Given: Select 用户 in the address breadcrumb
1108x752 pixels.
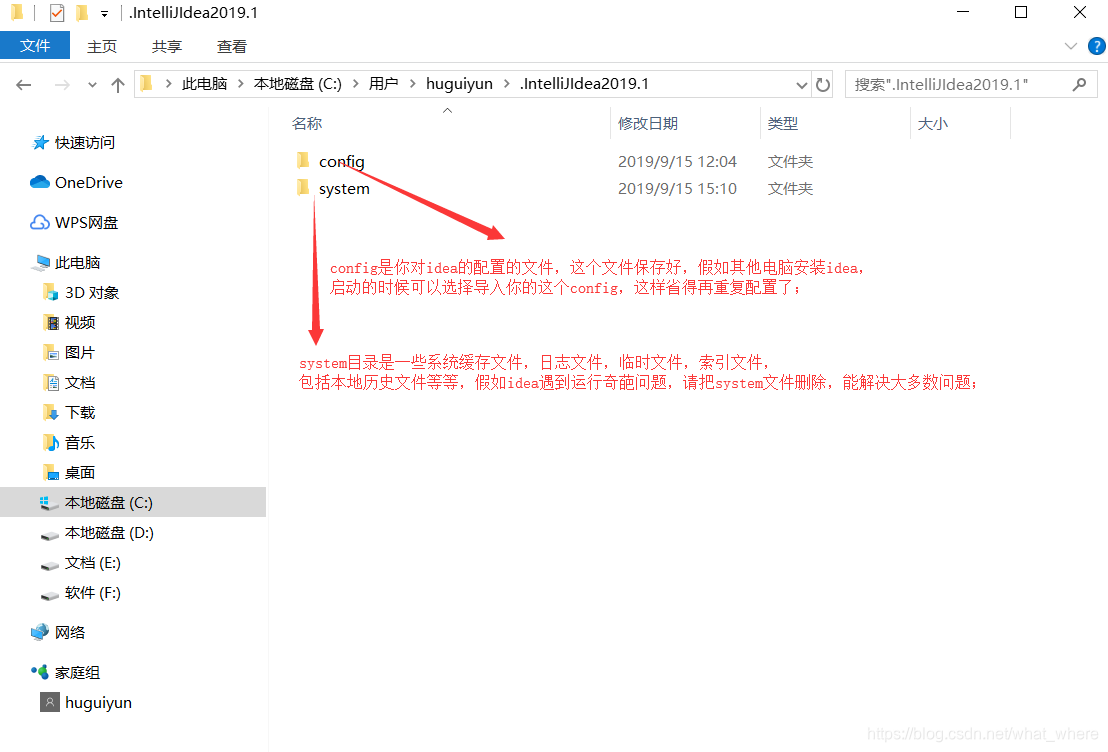Looking at the screenshot, I should (x=384, y=84).
